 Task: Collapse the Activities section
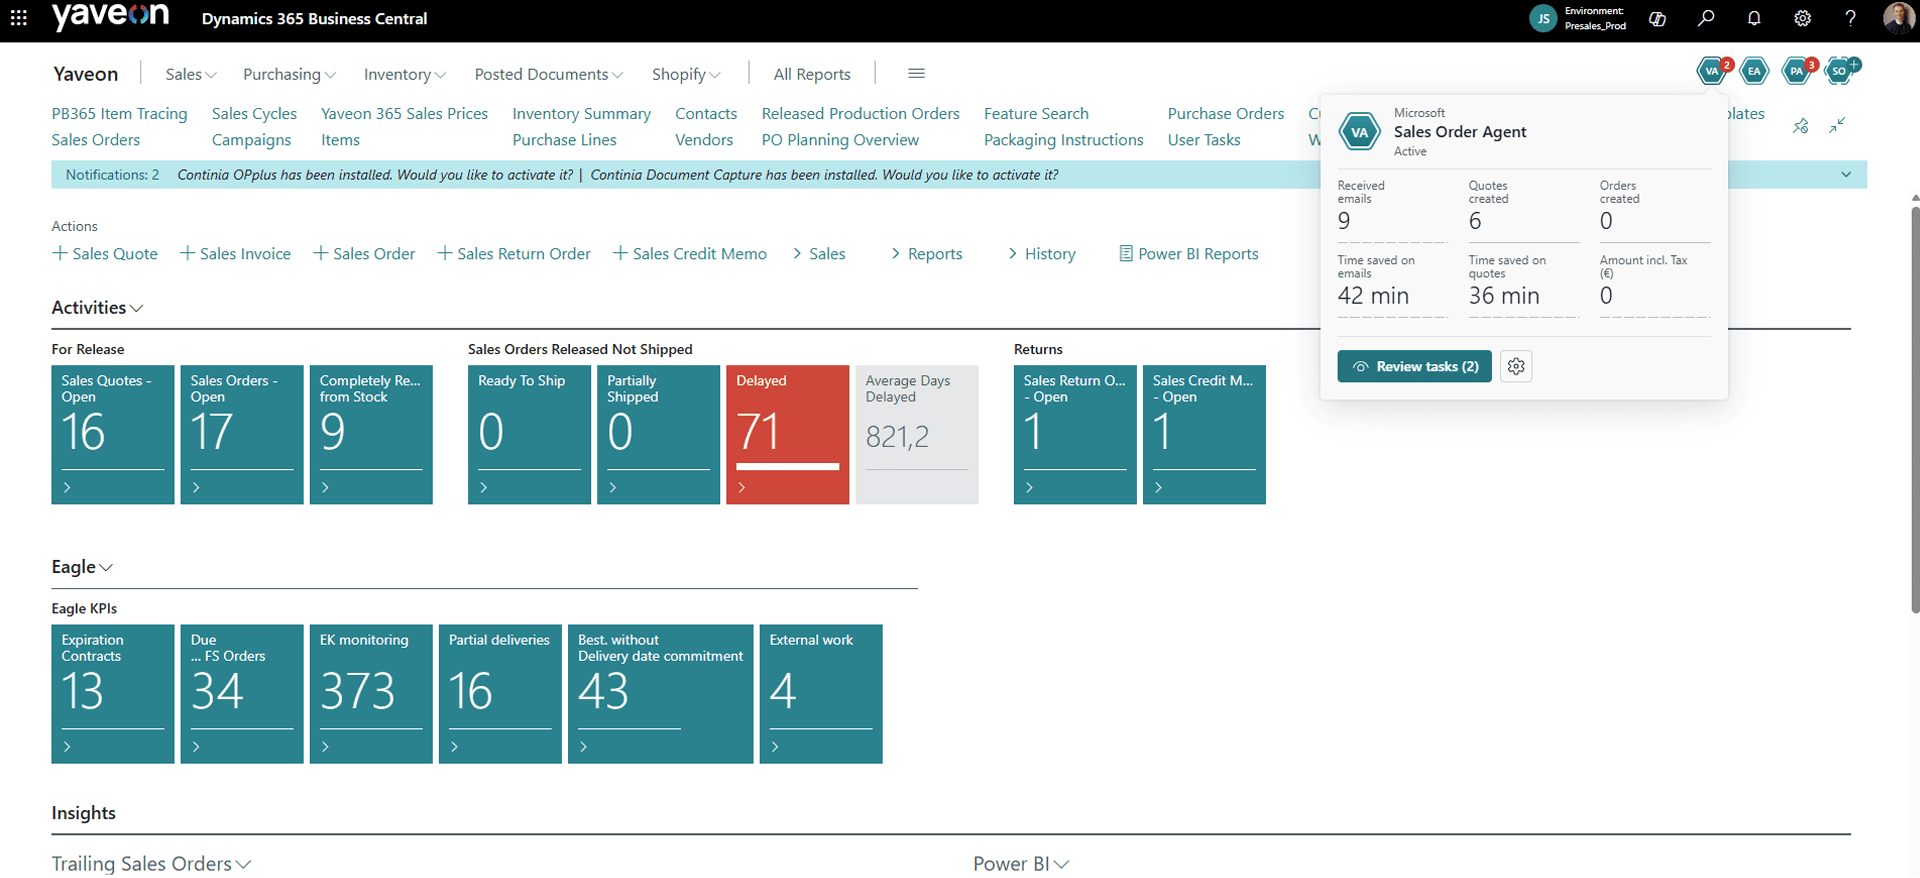pos(97,308)
